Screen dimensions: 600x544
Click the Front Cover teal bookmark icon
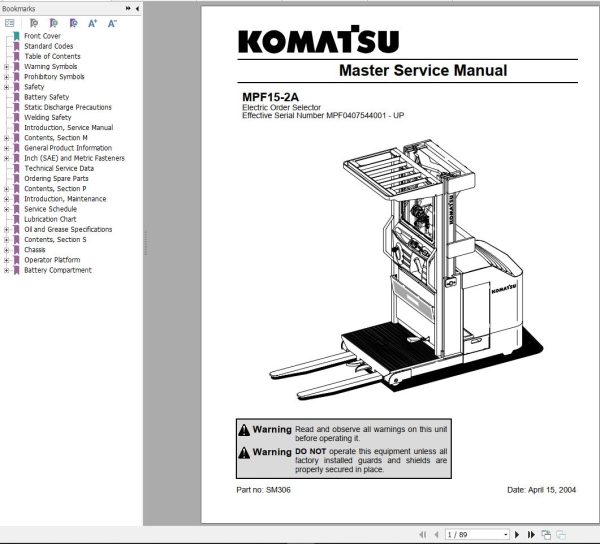pyautogui.click(x=16, y=36)
